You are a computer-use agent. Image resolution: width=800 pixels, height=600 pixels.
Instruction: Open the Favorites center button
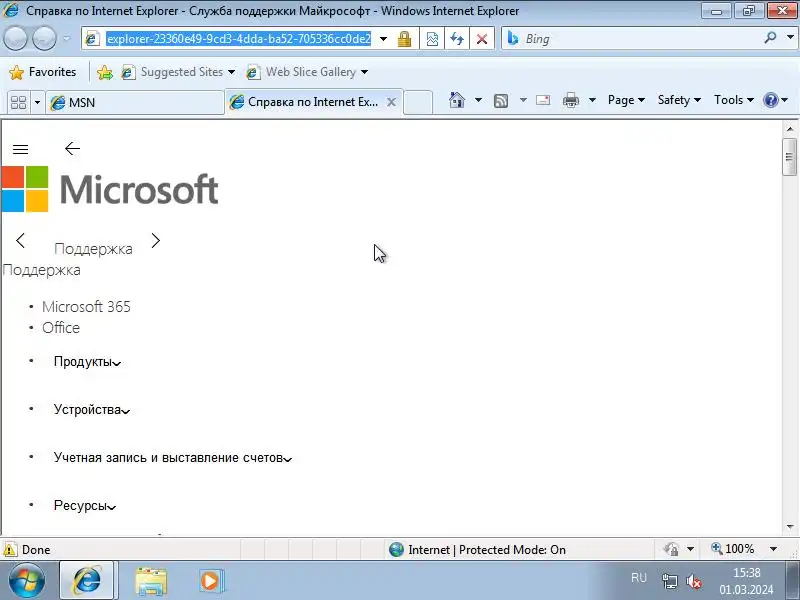43,72
